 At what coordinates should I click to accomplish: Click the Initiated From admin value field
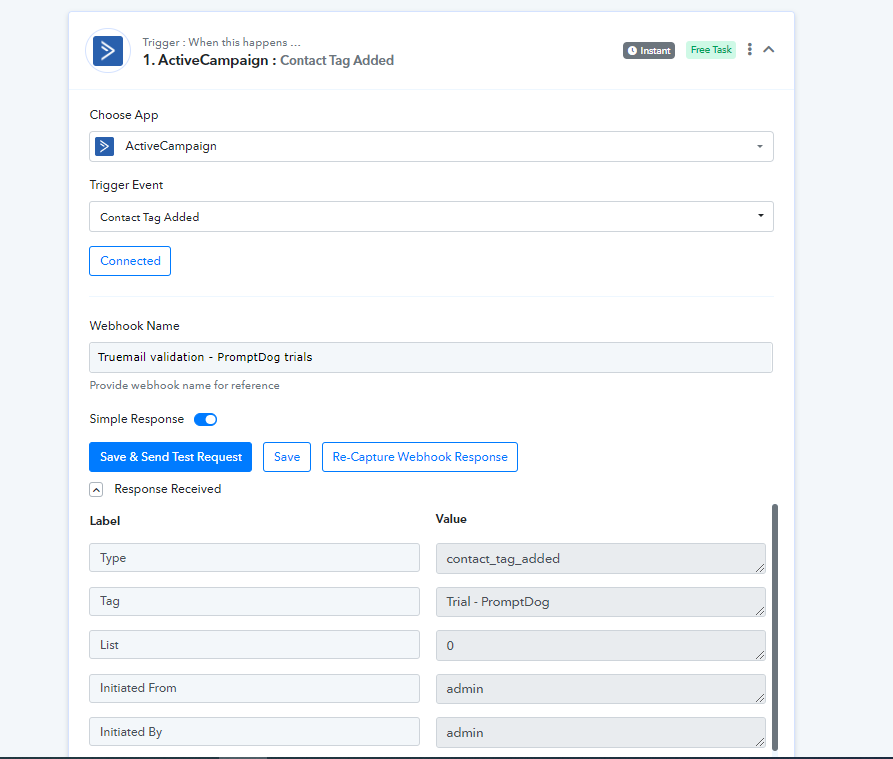click(x=601, y=689)
